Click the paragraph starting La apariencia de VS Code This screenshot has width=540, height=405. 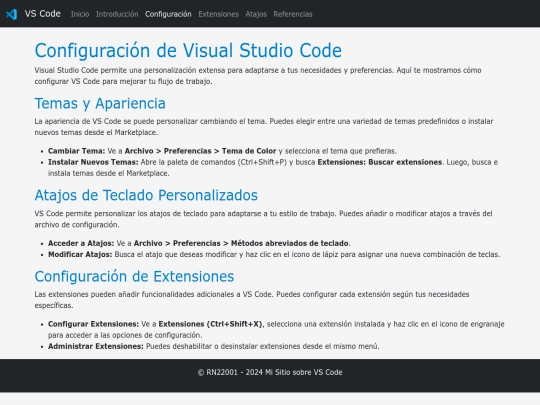pyautogui.click(x=264, y=127)
